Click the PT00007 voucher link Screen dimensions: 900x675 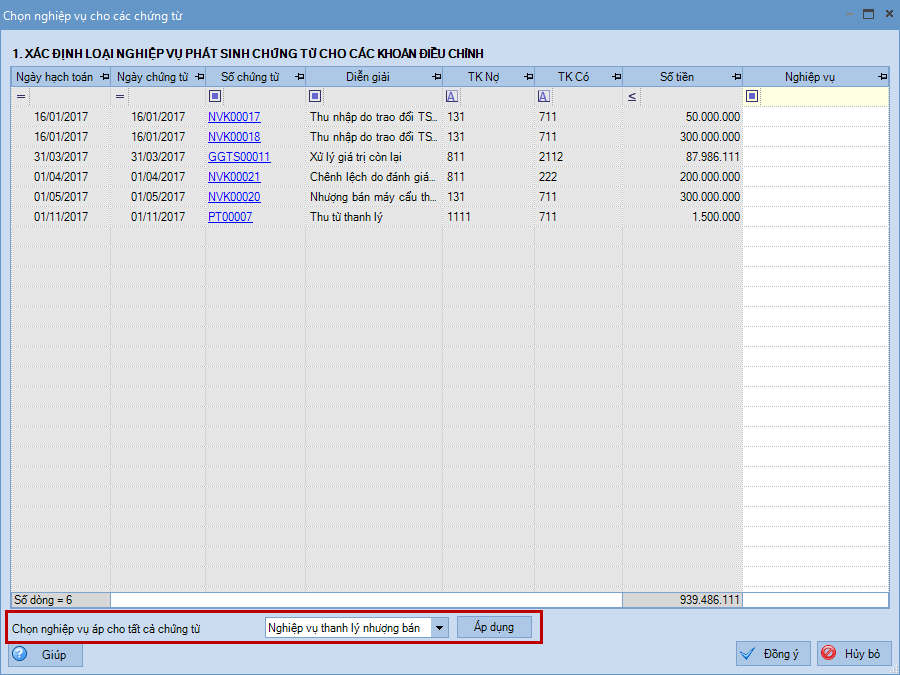(x=230, y=217)
